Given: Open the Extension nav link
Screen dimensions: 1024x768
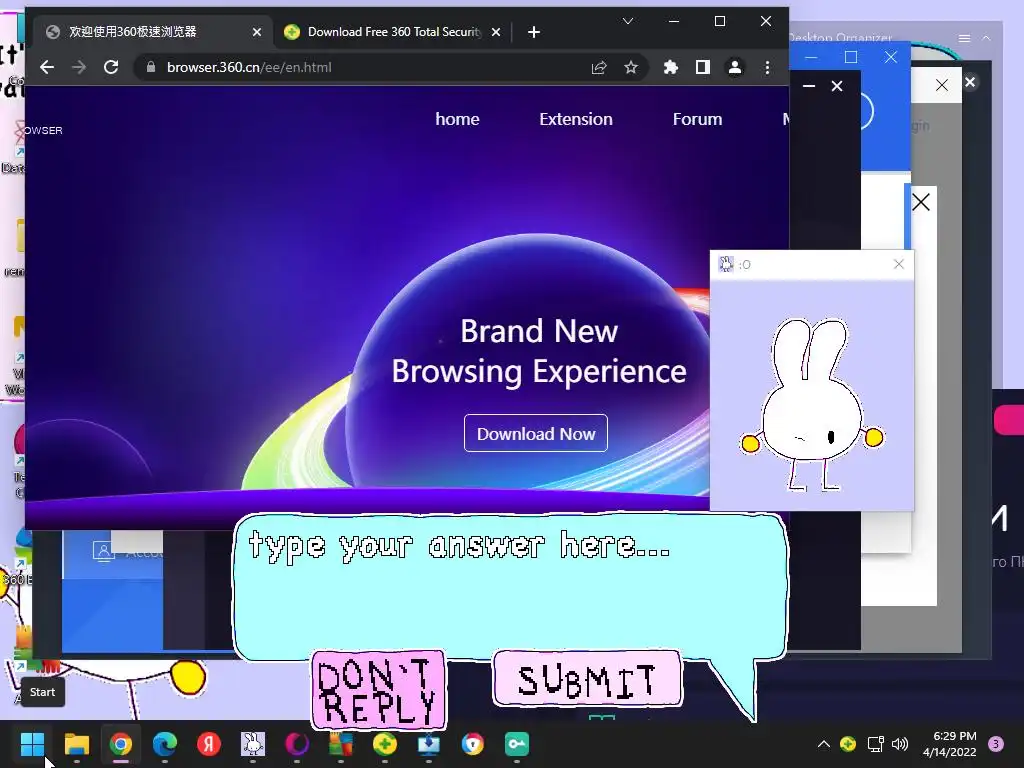Looking at the screenshot, I should (576, 120).
